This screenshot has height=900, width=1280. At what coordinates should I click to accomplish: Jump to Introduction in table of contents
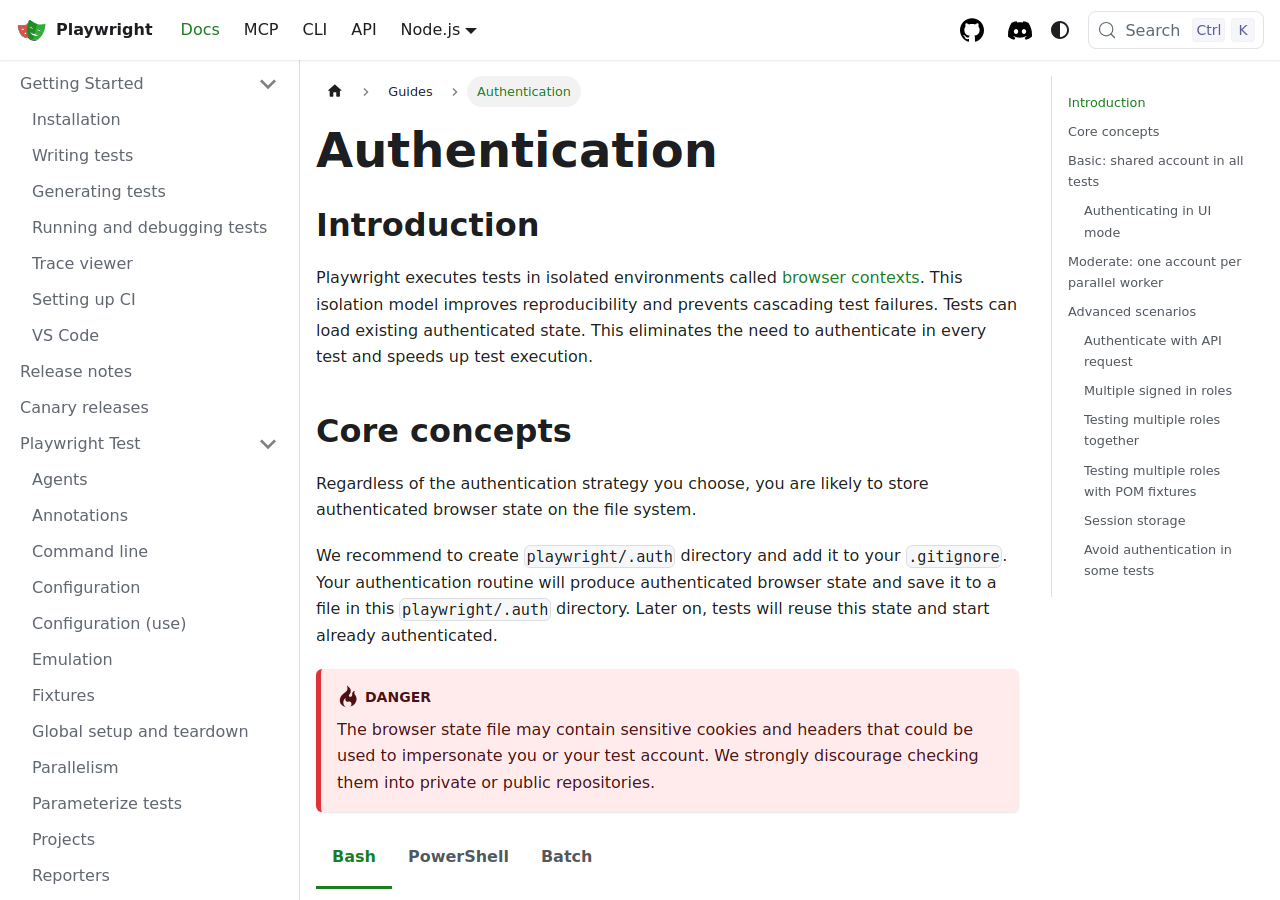[x=1106, y=103]
